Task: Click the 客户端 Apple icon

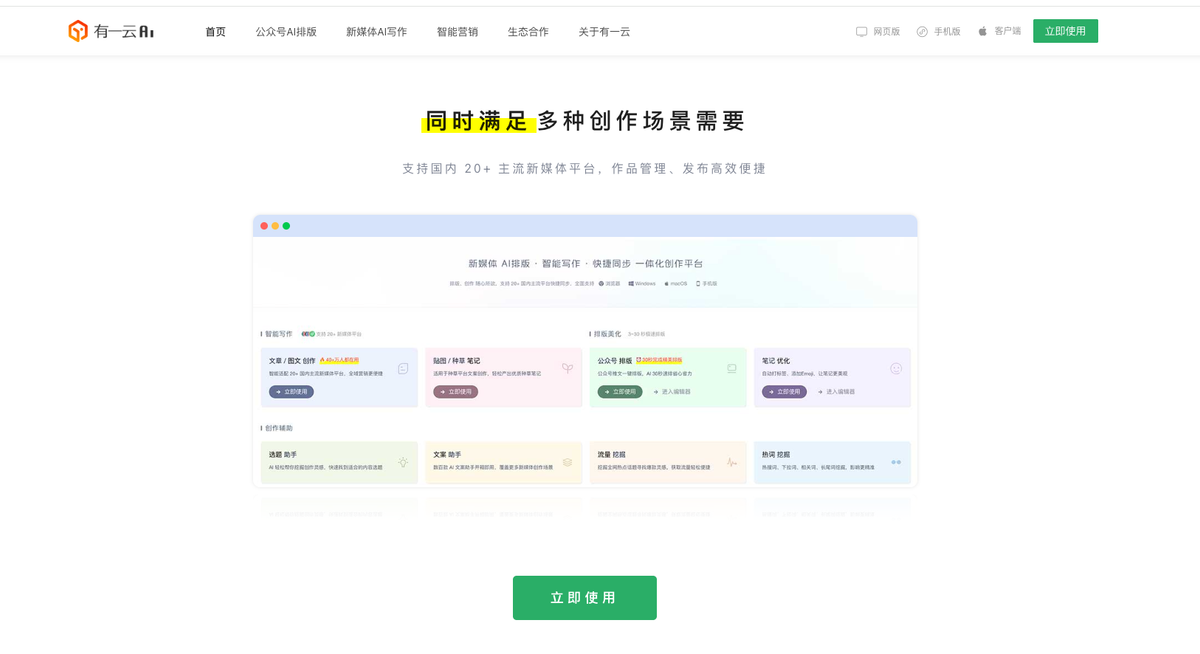Action: click(x=983, y=31)
